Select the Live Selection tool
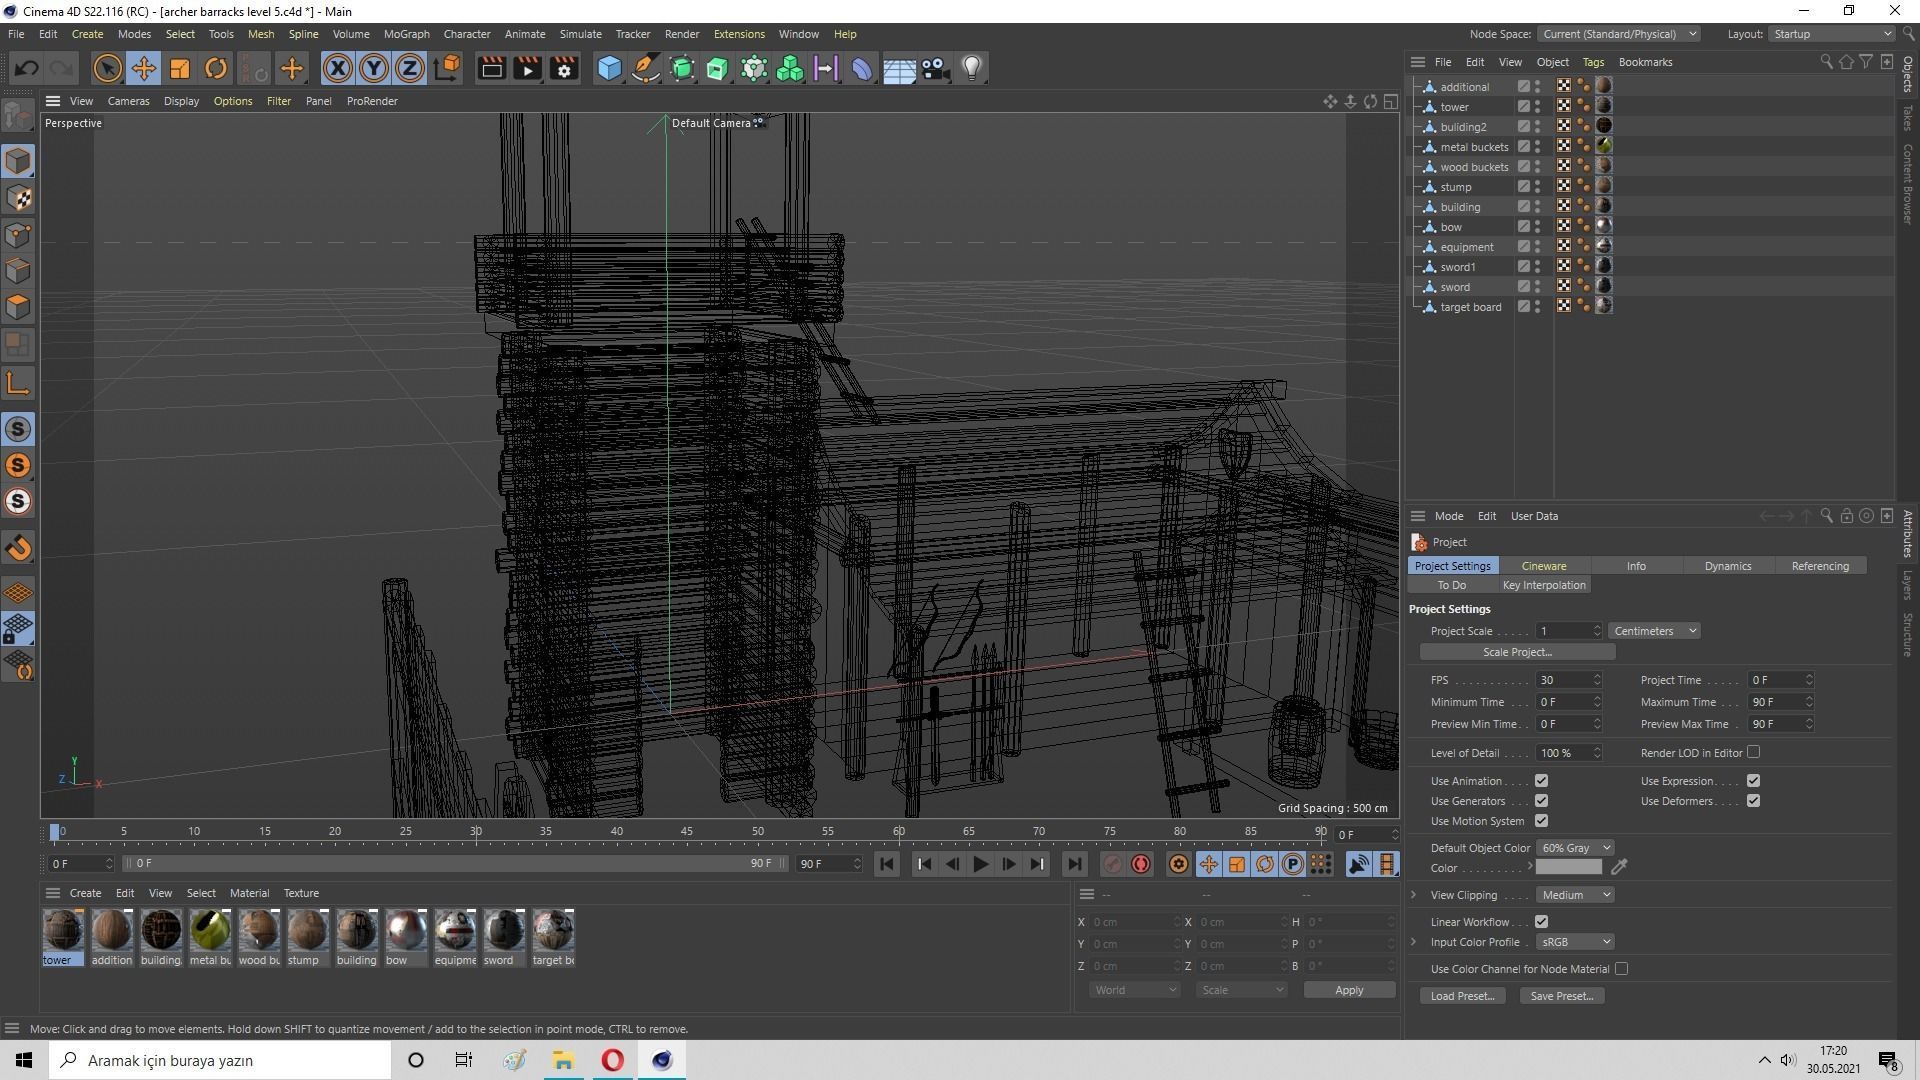This screenshot has height=1080, width=1920. point(107,68)
